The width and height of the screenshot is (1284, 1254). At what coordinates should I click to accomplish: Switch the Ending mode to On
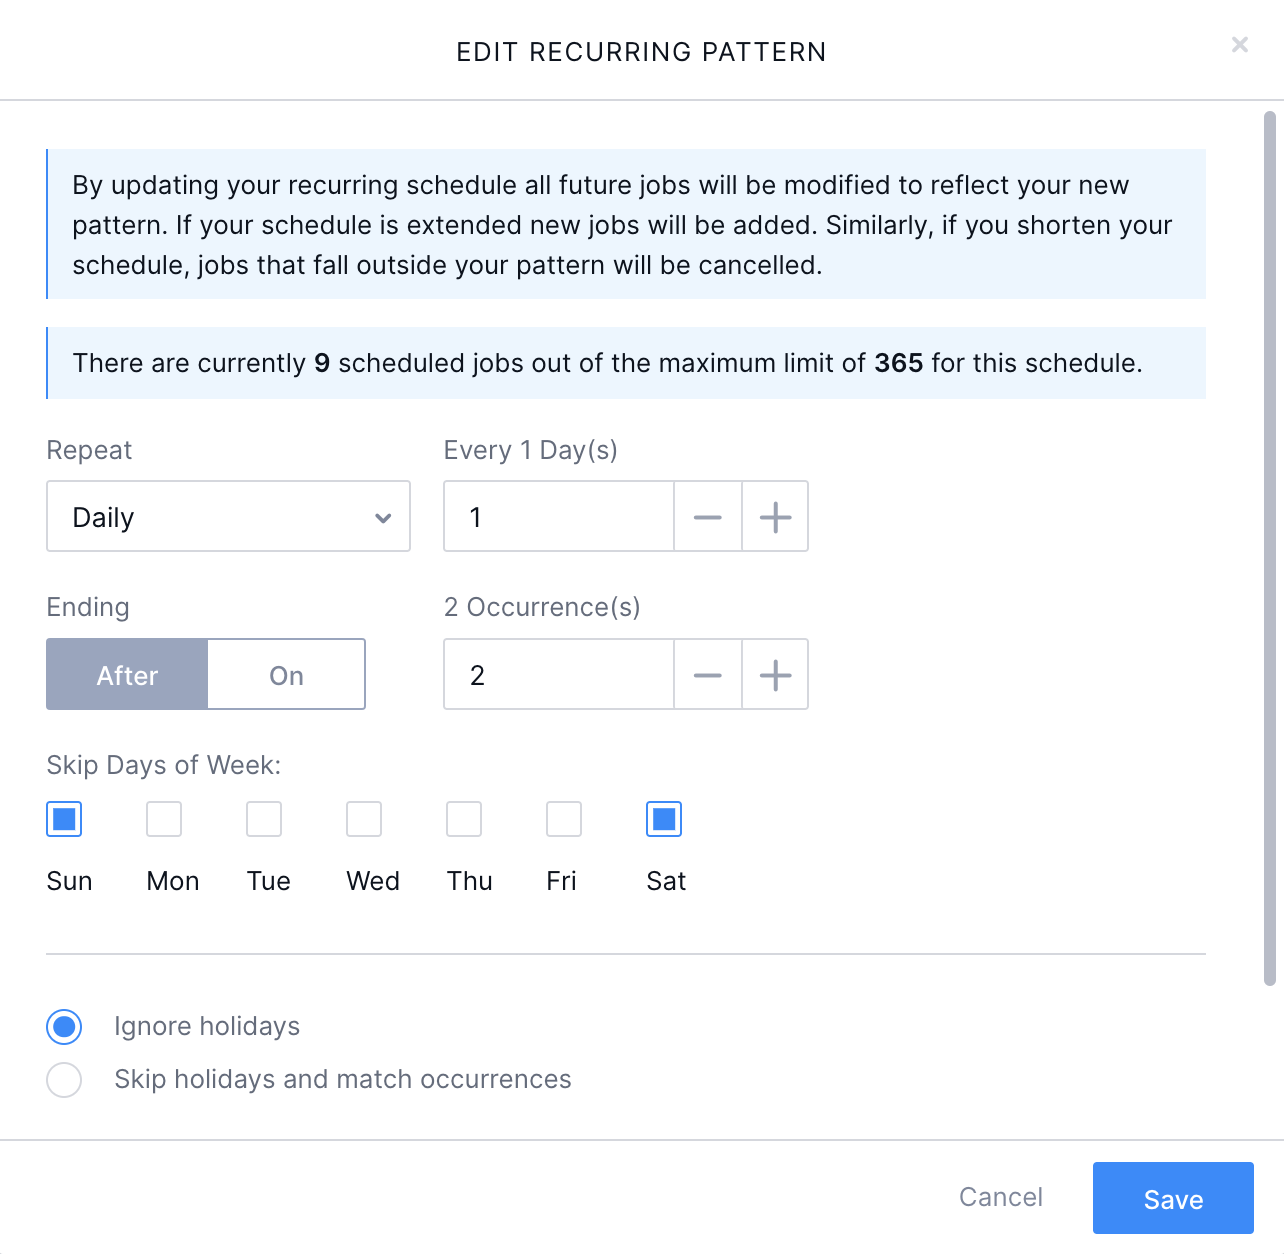click(x=286, y=674)
